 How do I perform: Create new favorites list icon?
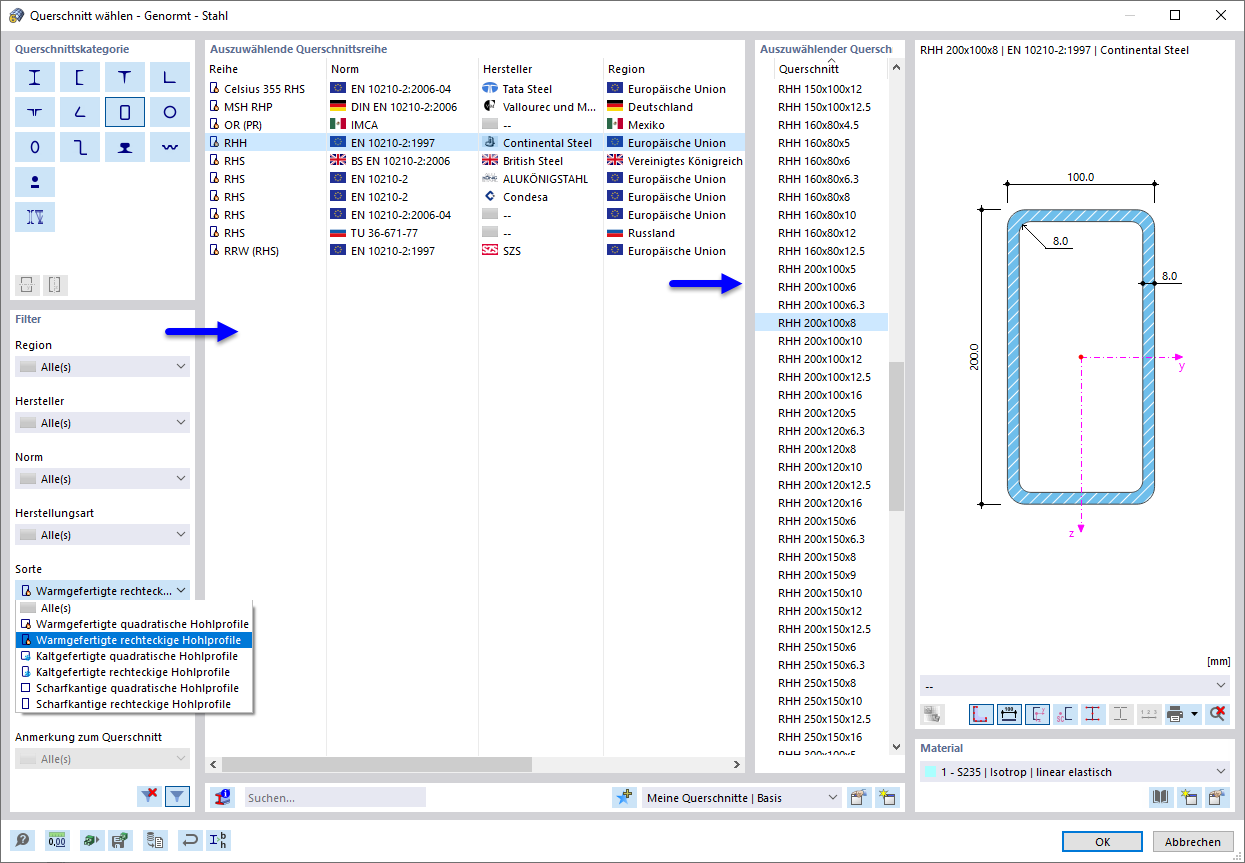[886, 797]
